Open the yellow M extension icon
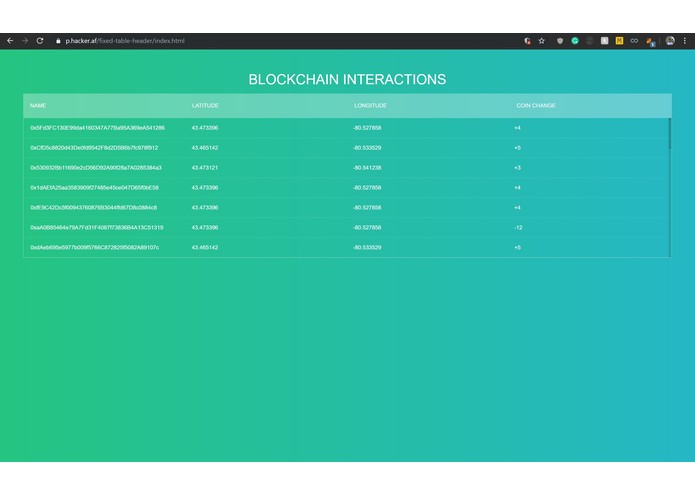 pos(619,41)
